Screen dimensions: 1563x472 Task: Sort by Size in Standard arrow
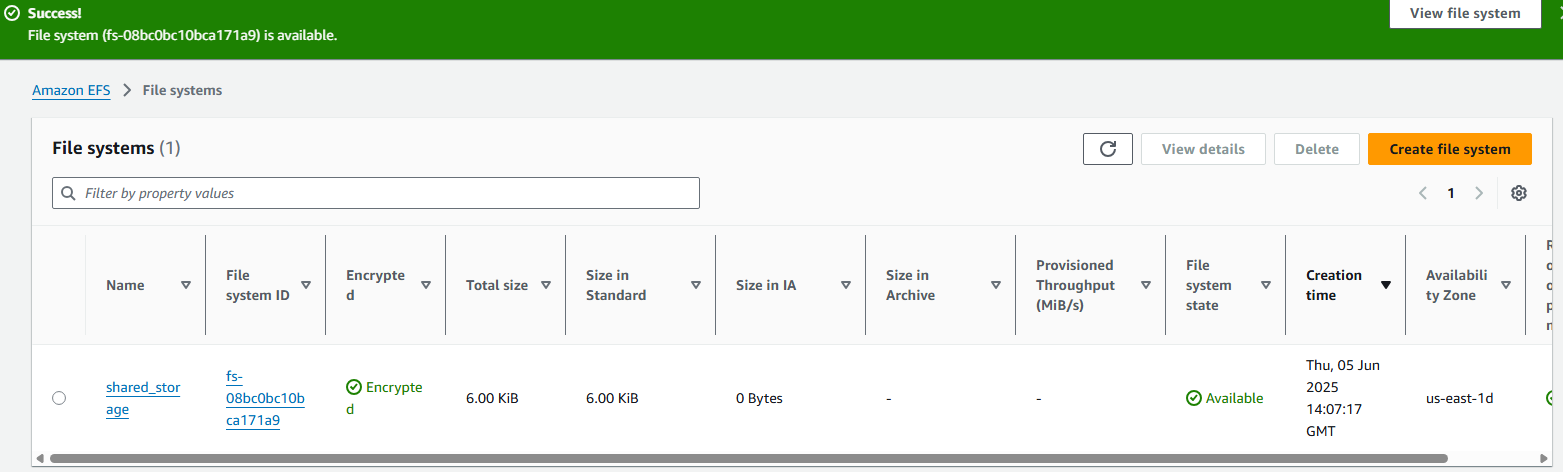coord(696,285)
